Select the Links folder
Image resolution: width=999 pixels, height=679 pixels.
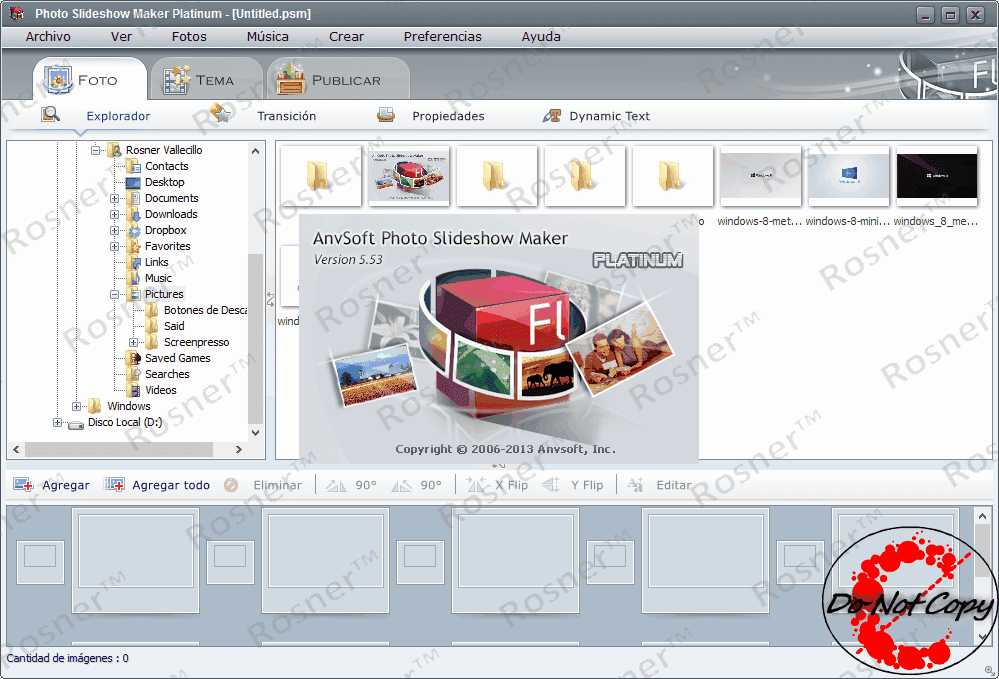(157, 262)
